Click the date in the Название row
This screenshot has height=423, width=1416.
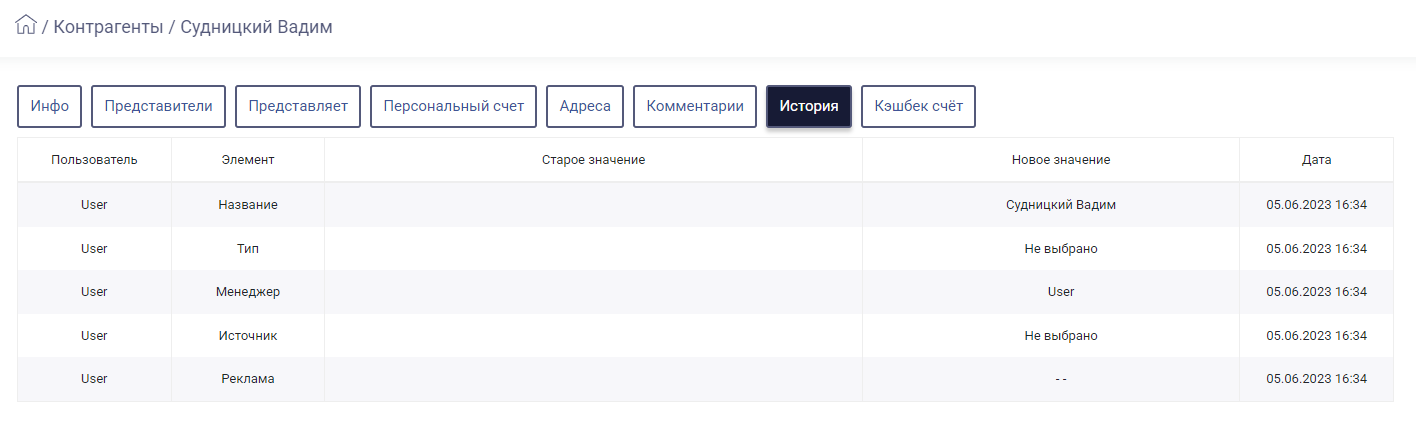pos(1316,205)
